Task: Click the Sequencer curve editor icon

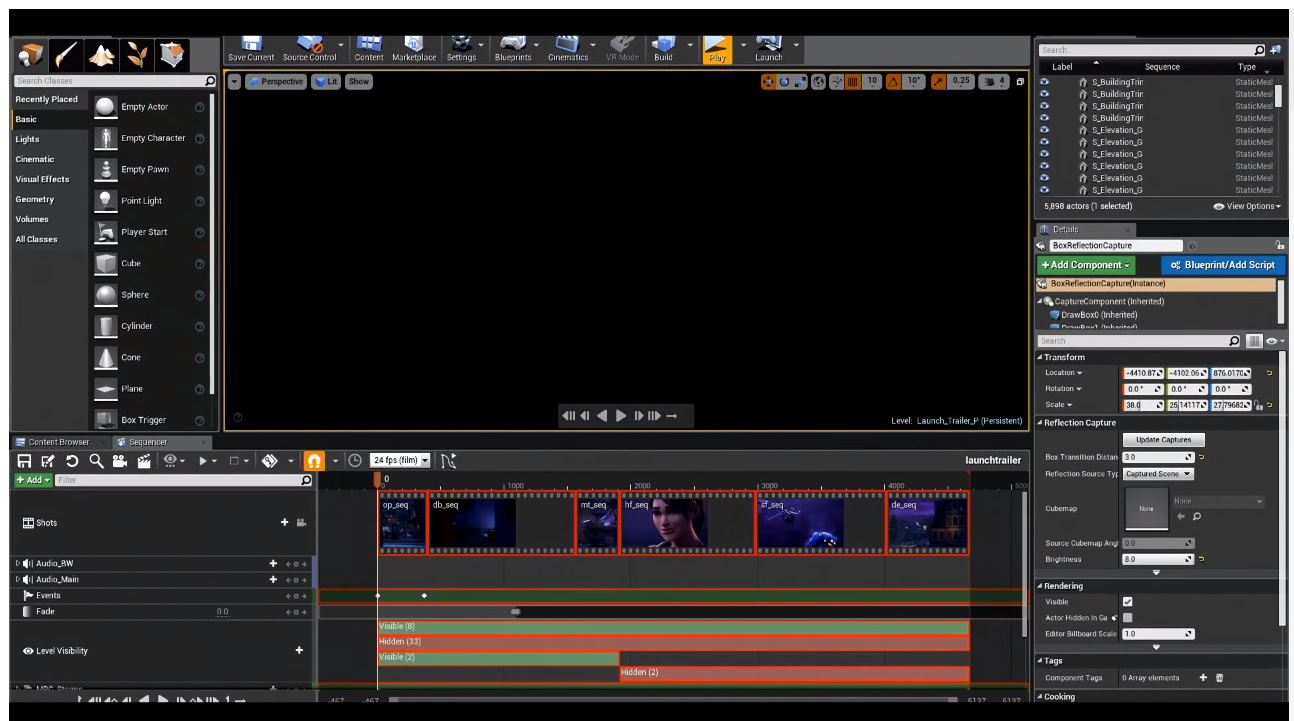Action: coord(448,461)
